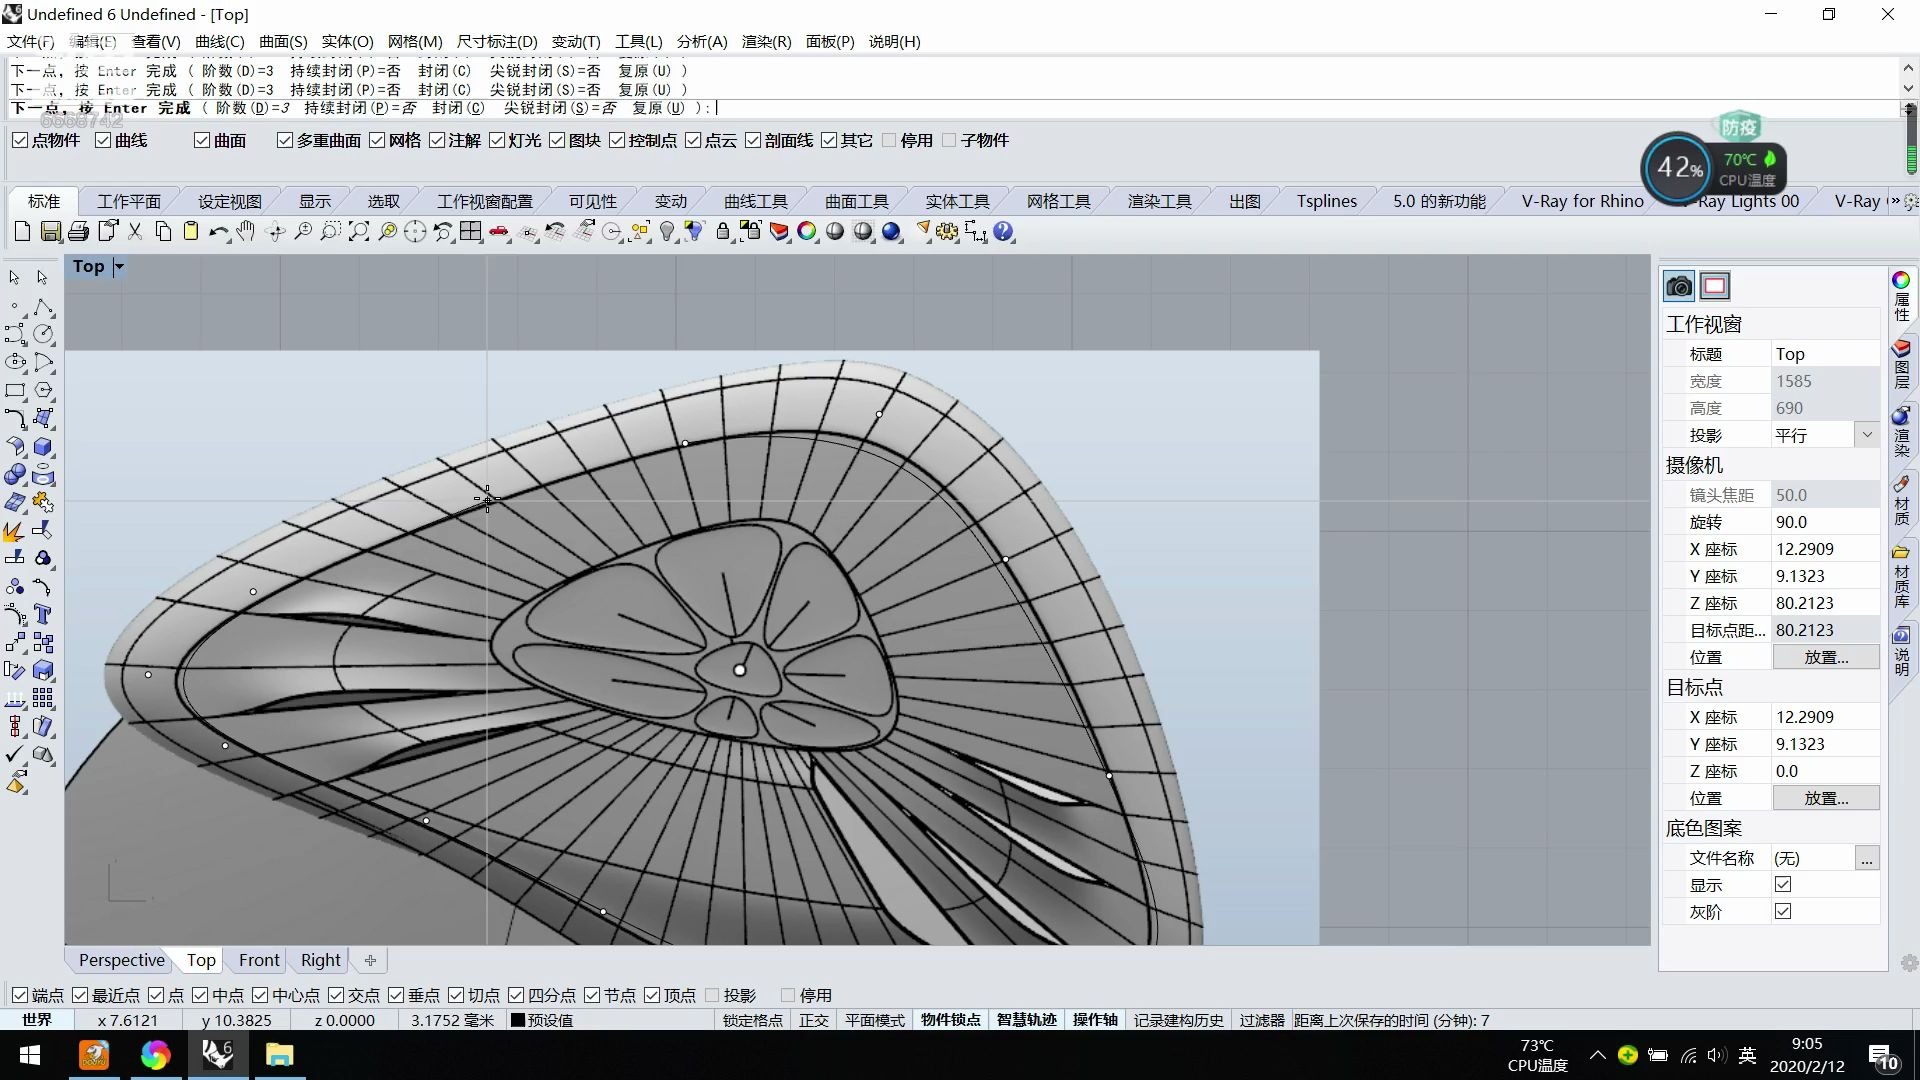This screenshot has height=1080, width=1920.
Task: Open the four-viewport layout icon
Action: (x=471, y=232)
